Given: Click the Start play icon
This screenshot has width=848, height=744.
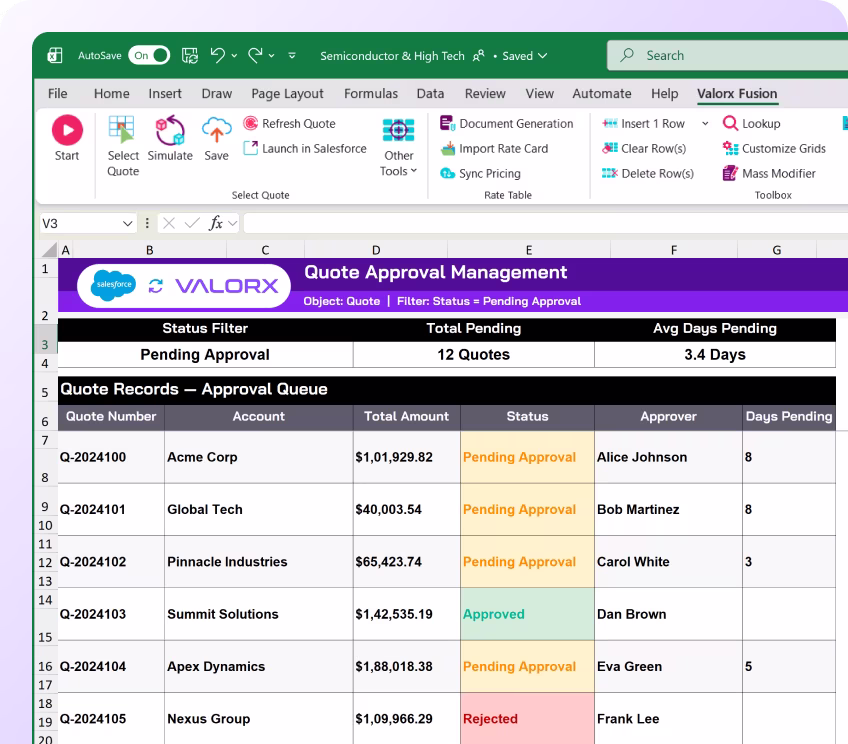Looking at the screenshot, I should pos(67,130).
